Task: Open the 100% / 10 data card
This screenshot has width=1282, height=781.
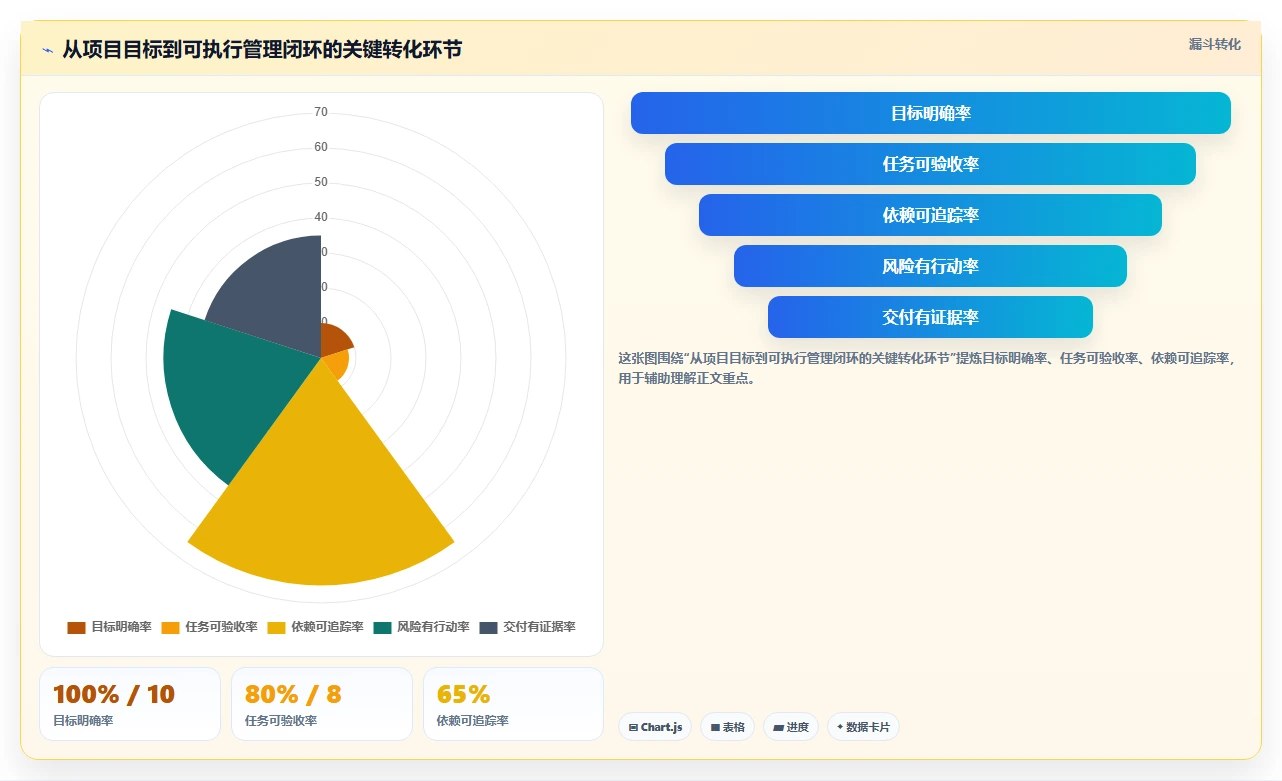Action: [130, 704]
